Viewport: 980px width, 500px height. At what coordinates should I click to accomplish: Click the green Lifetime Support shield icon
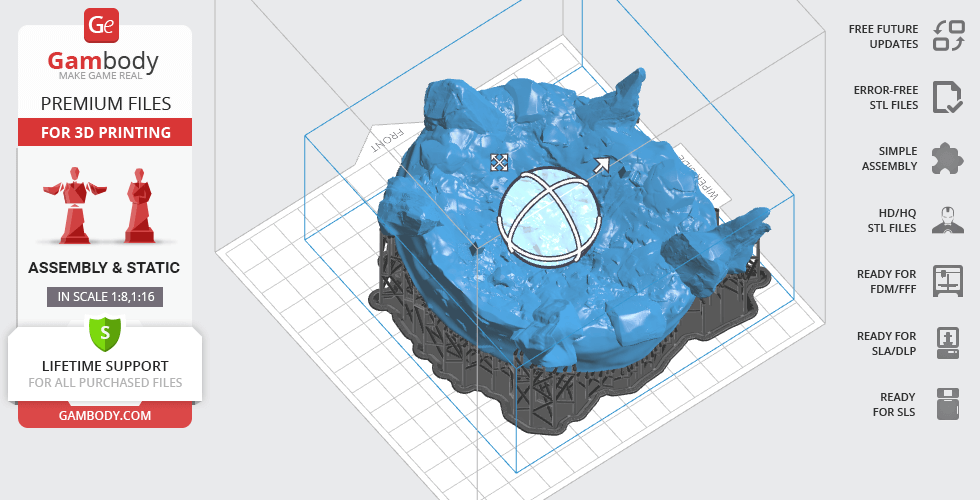point(105,333)
